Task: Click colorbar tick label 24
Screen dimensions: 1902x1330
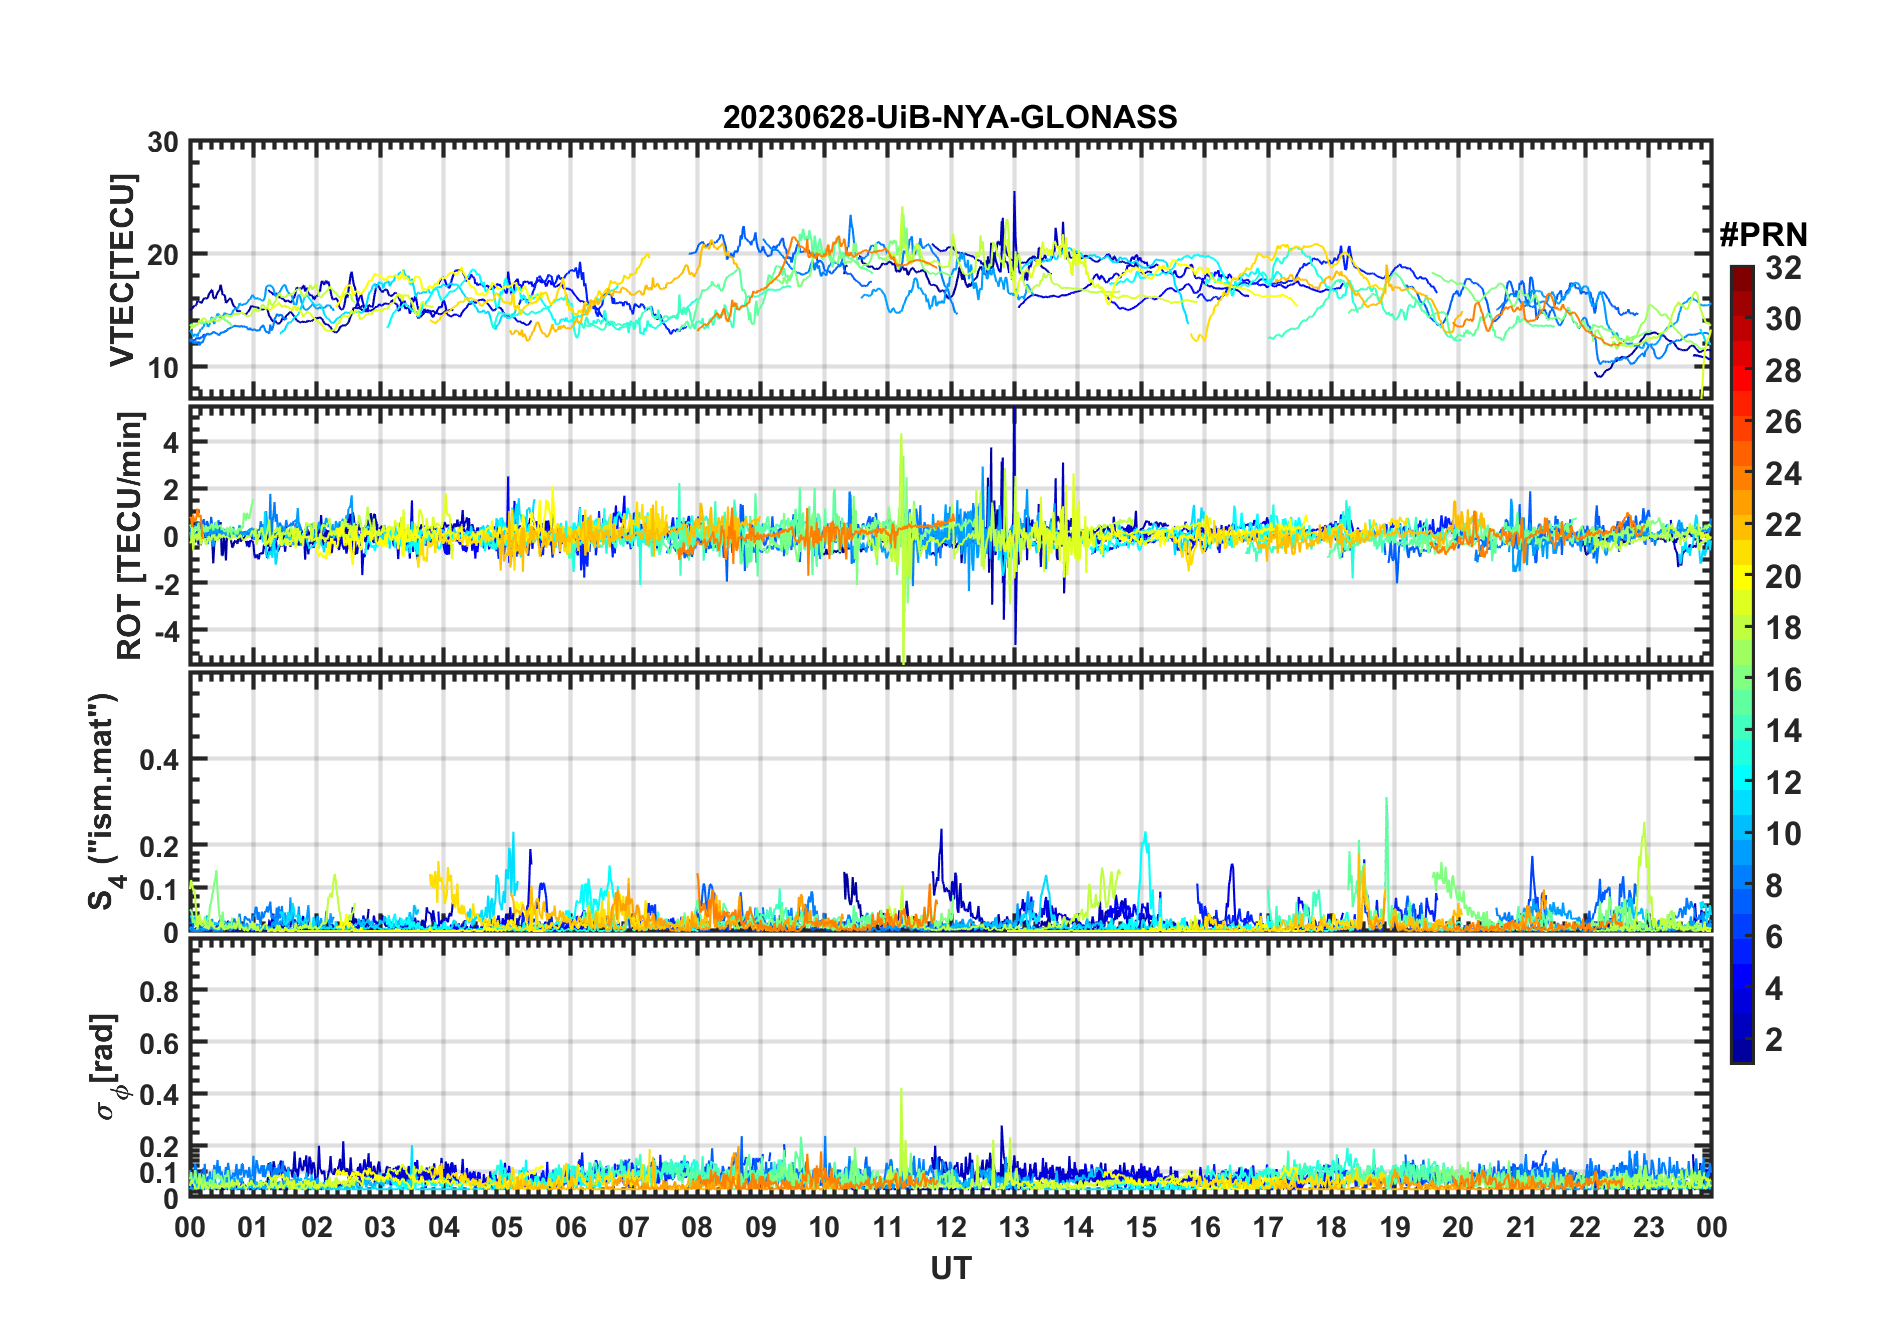Action: (1783, 474)
